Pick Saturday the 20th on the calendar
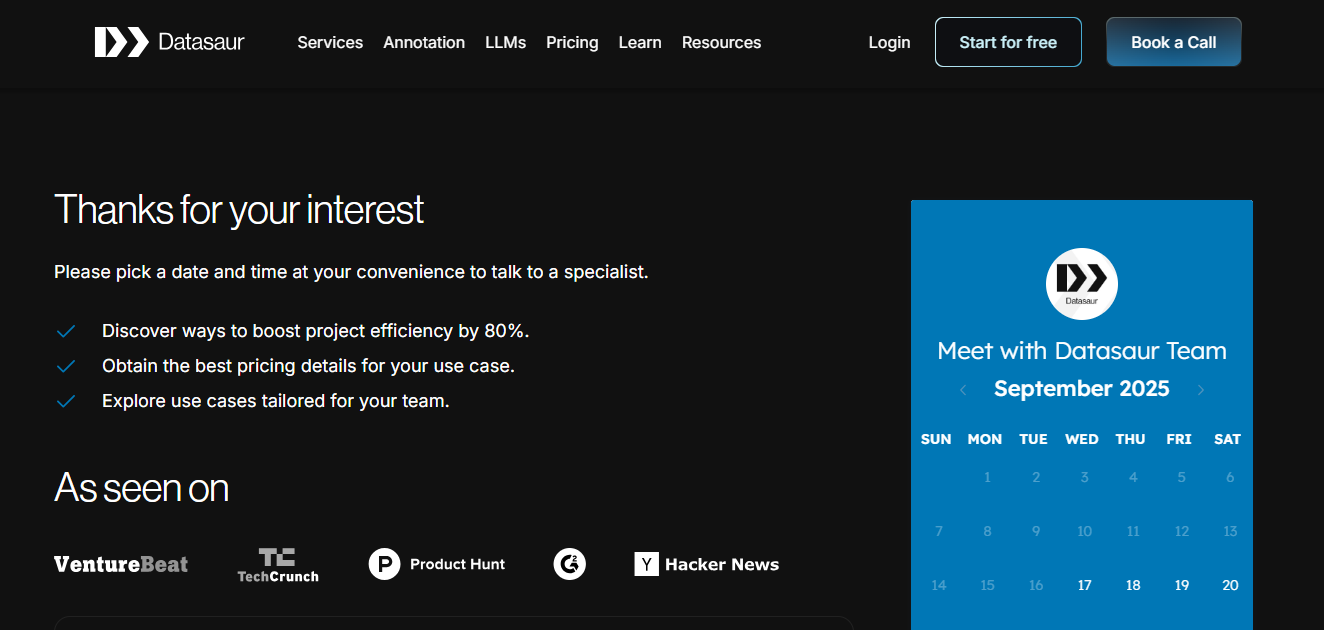 [1230, 585]
